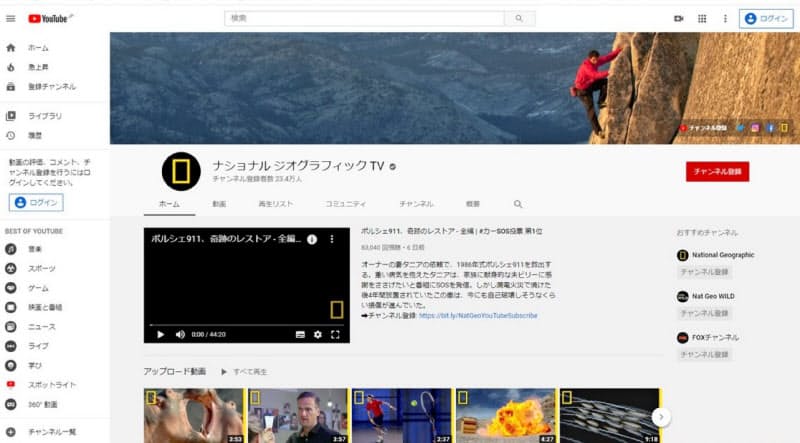800x443 pixels.
Task: Open the YouTube apps grid
Action: 701,18
